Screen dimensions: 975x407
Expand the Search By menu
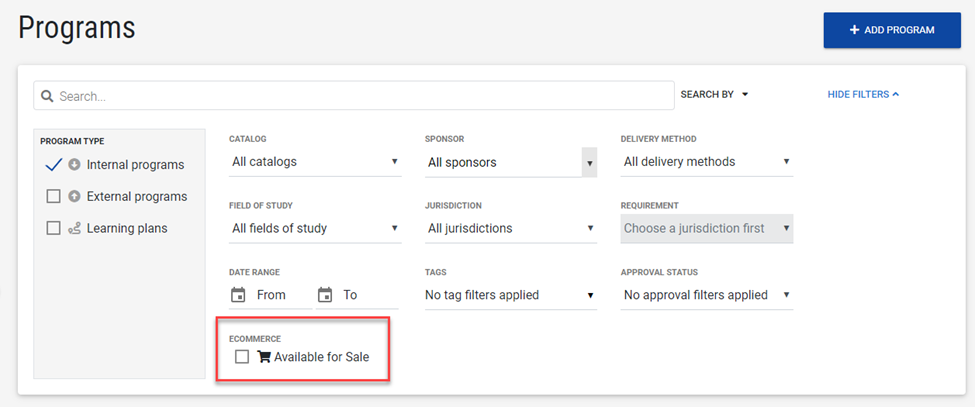714,95
